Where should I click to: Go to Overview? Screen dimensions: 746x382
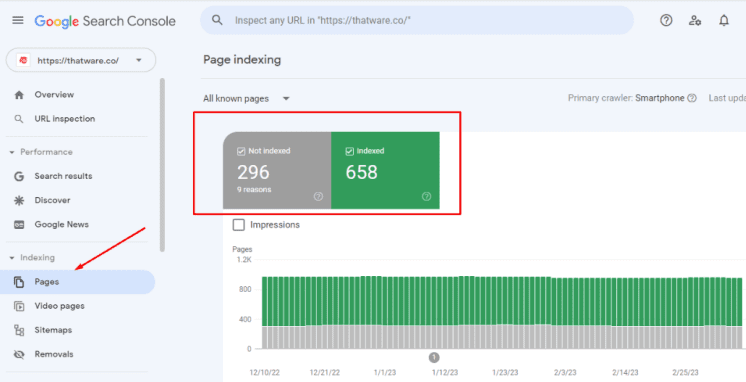click(54, 95)
